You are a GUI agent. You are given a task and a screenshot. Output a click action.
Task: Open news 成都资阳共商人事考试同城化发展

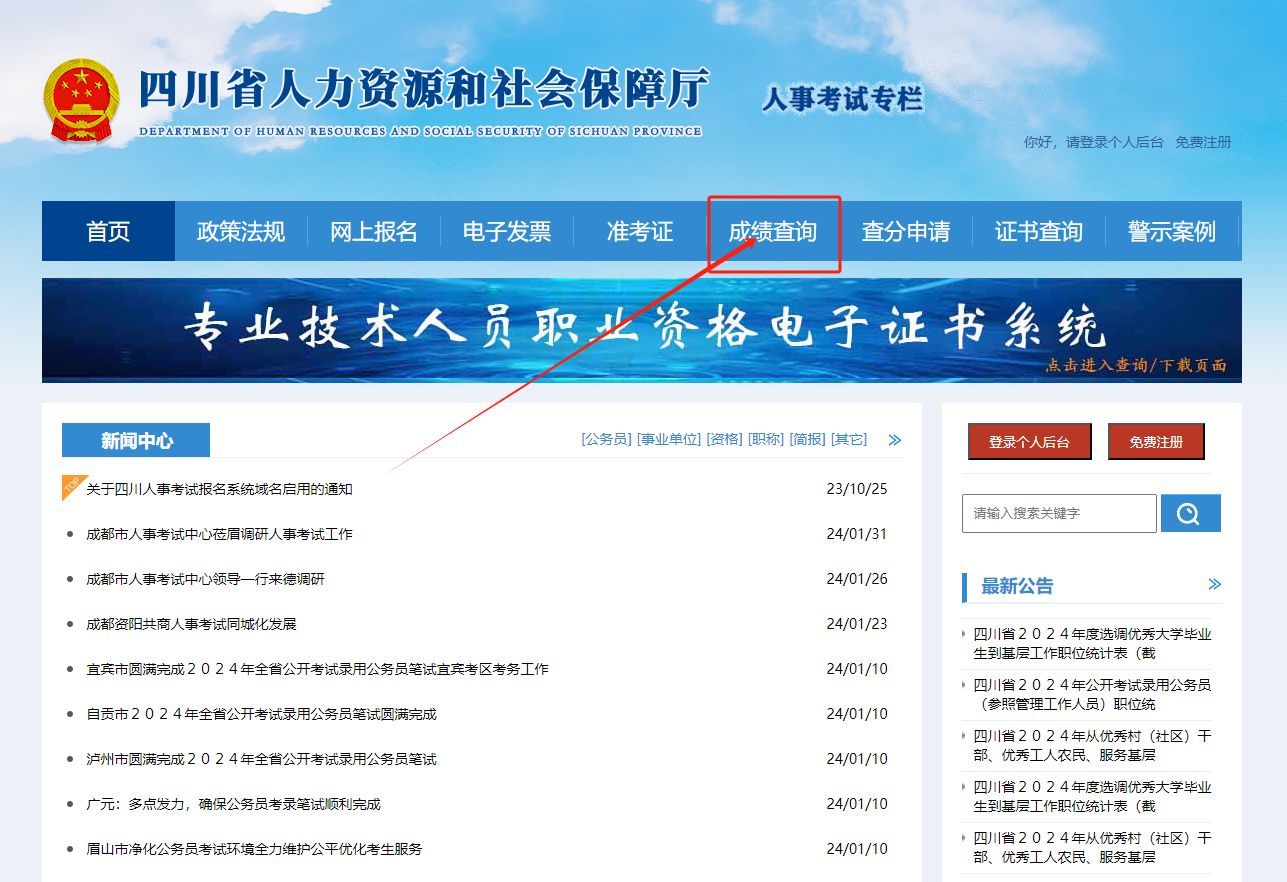(191, 624)
